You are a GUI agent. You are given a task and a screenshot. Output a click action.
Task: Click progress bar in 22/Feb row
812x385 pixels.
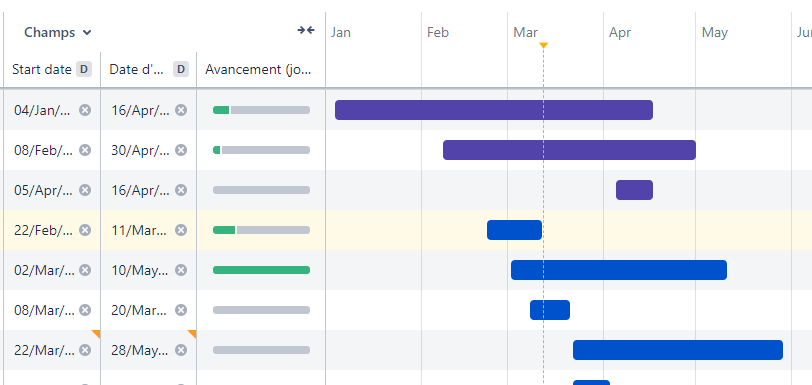coord(262,230)
